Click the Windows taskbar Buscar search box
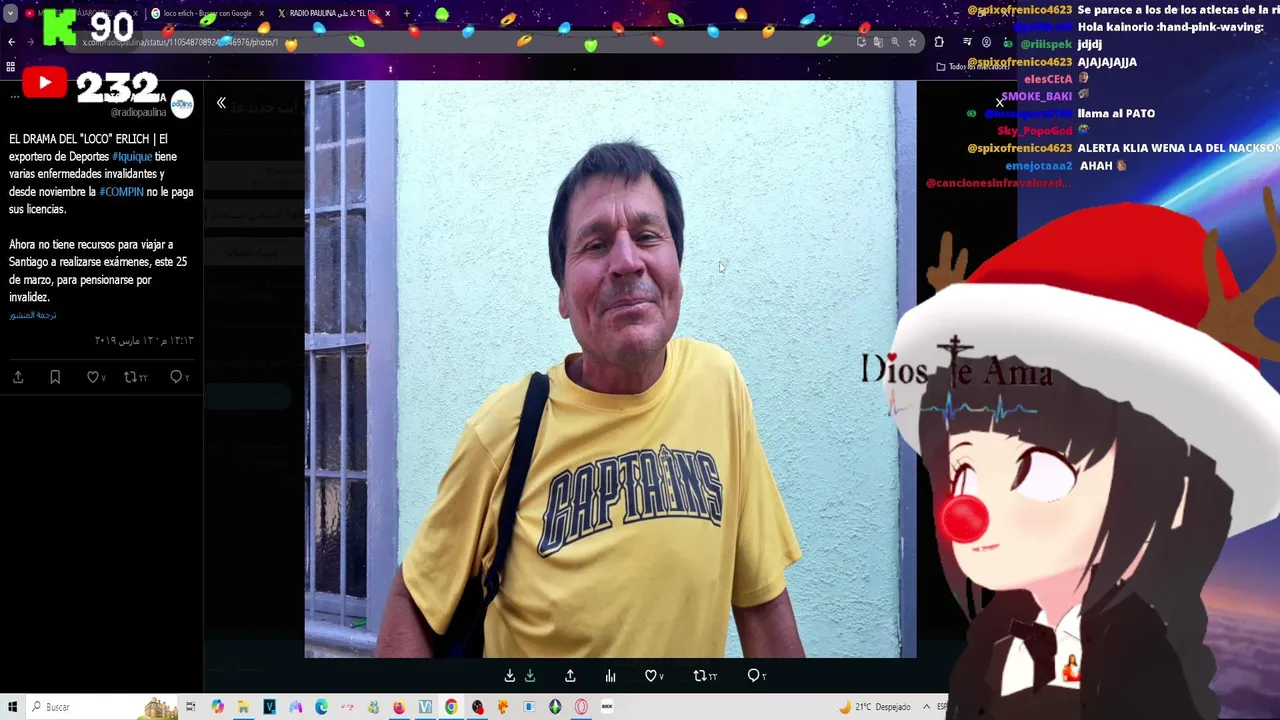1280x720 pixels. click(100, 707)
